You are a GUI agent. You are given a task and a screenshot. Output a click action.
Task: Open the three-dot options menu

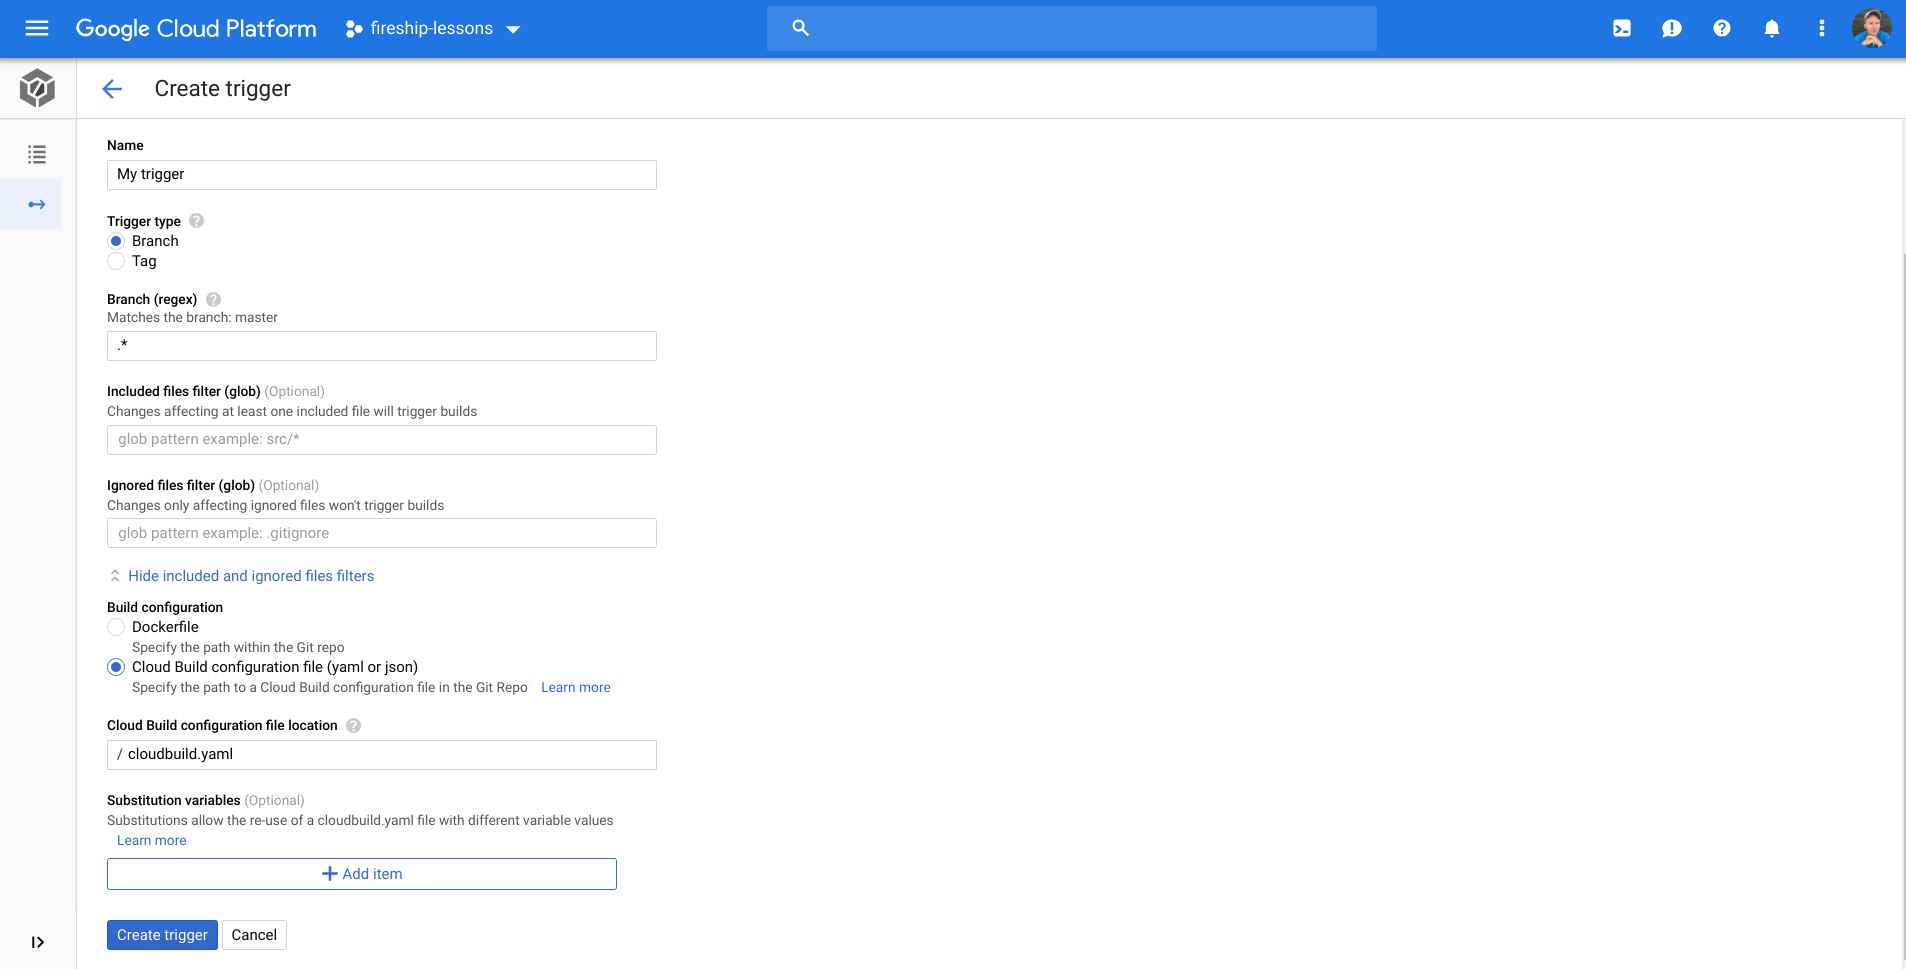(x=1822, y=28)
